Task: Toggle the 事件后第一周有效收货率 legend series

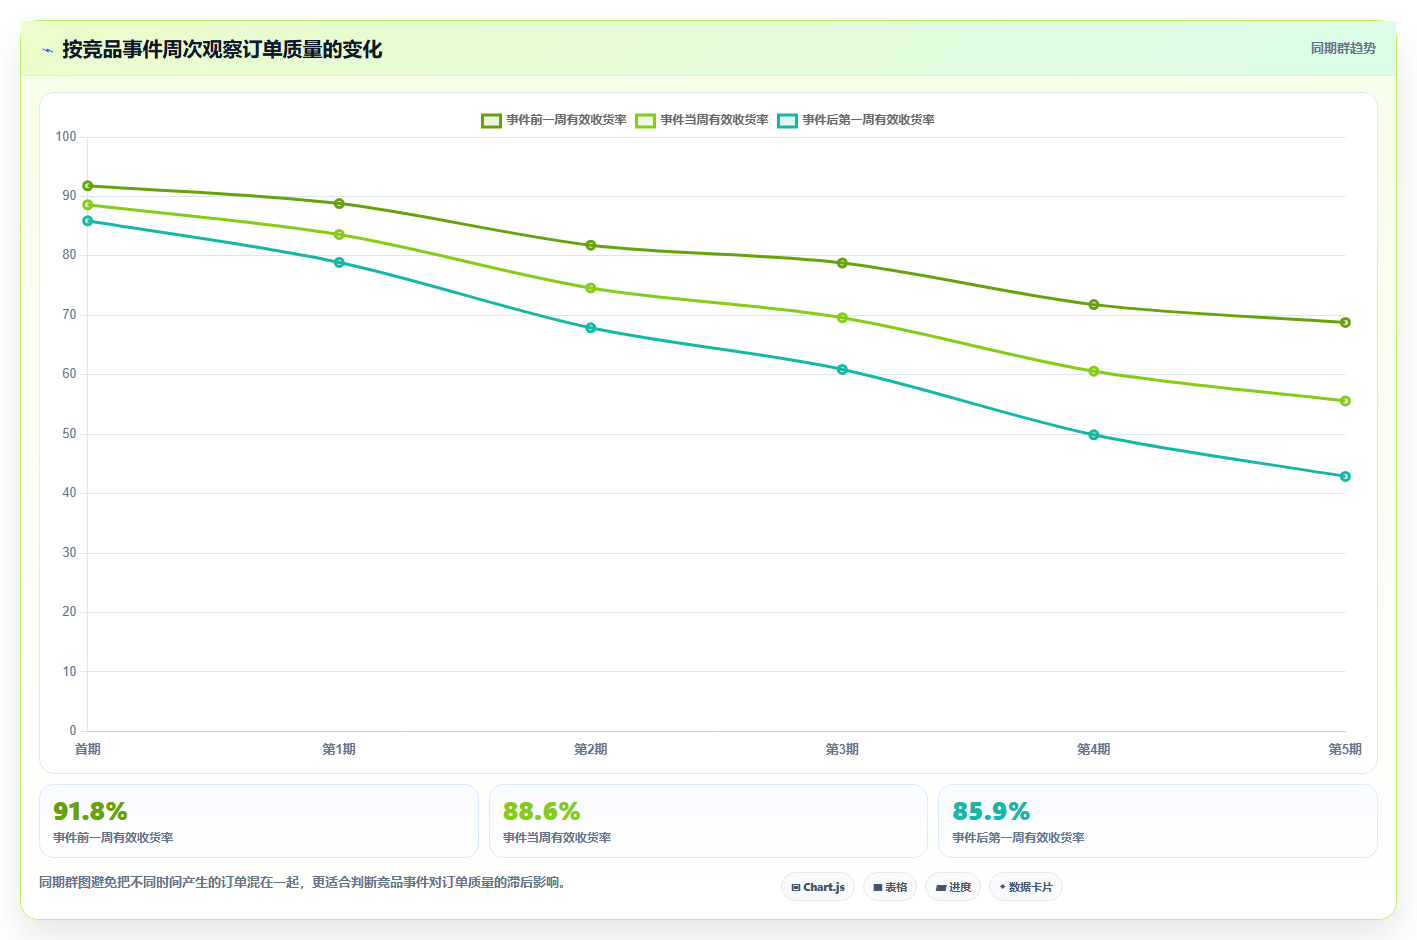Action: pyautogui.click(x=856, y=120)
